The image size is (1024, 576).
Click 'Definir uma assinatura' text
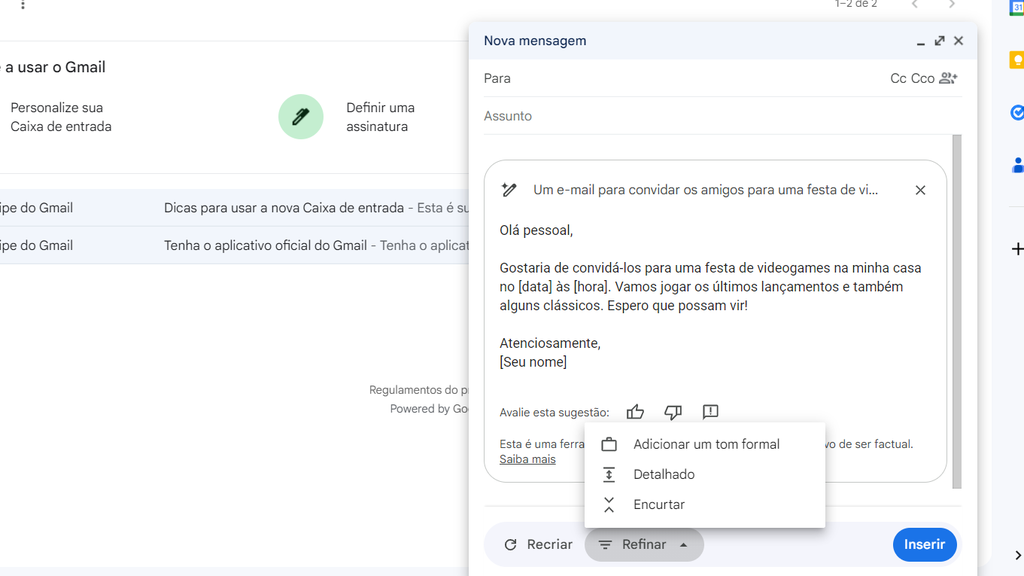(380, 117)
